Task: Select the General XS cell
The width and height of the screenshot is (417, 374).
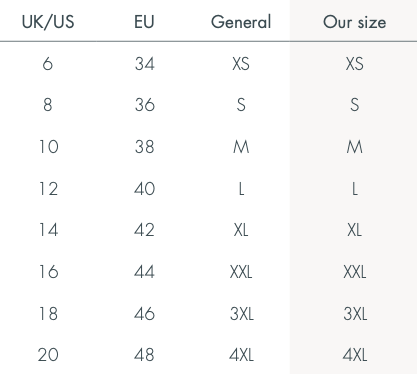Action: [241, 63]
